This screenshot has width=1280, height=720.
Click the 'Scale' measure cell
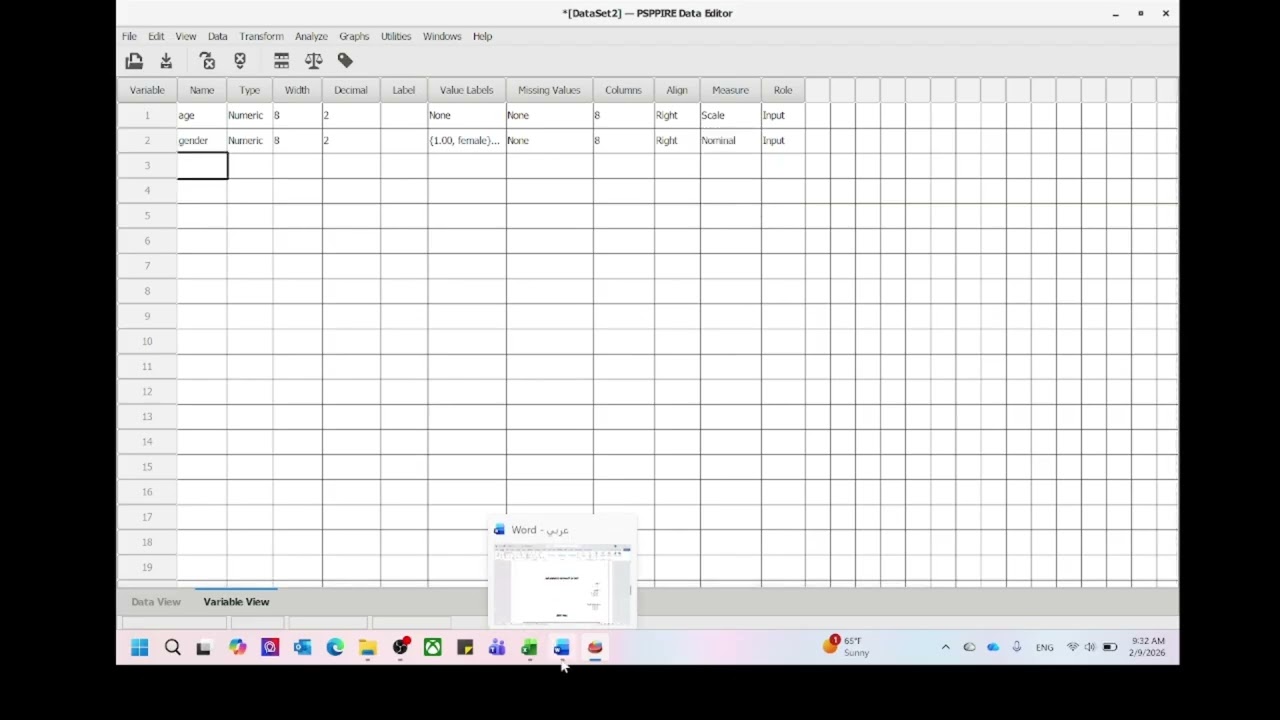click(730, 115)
